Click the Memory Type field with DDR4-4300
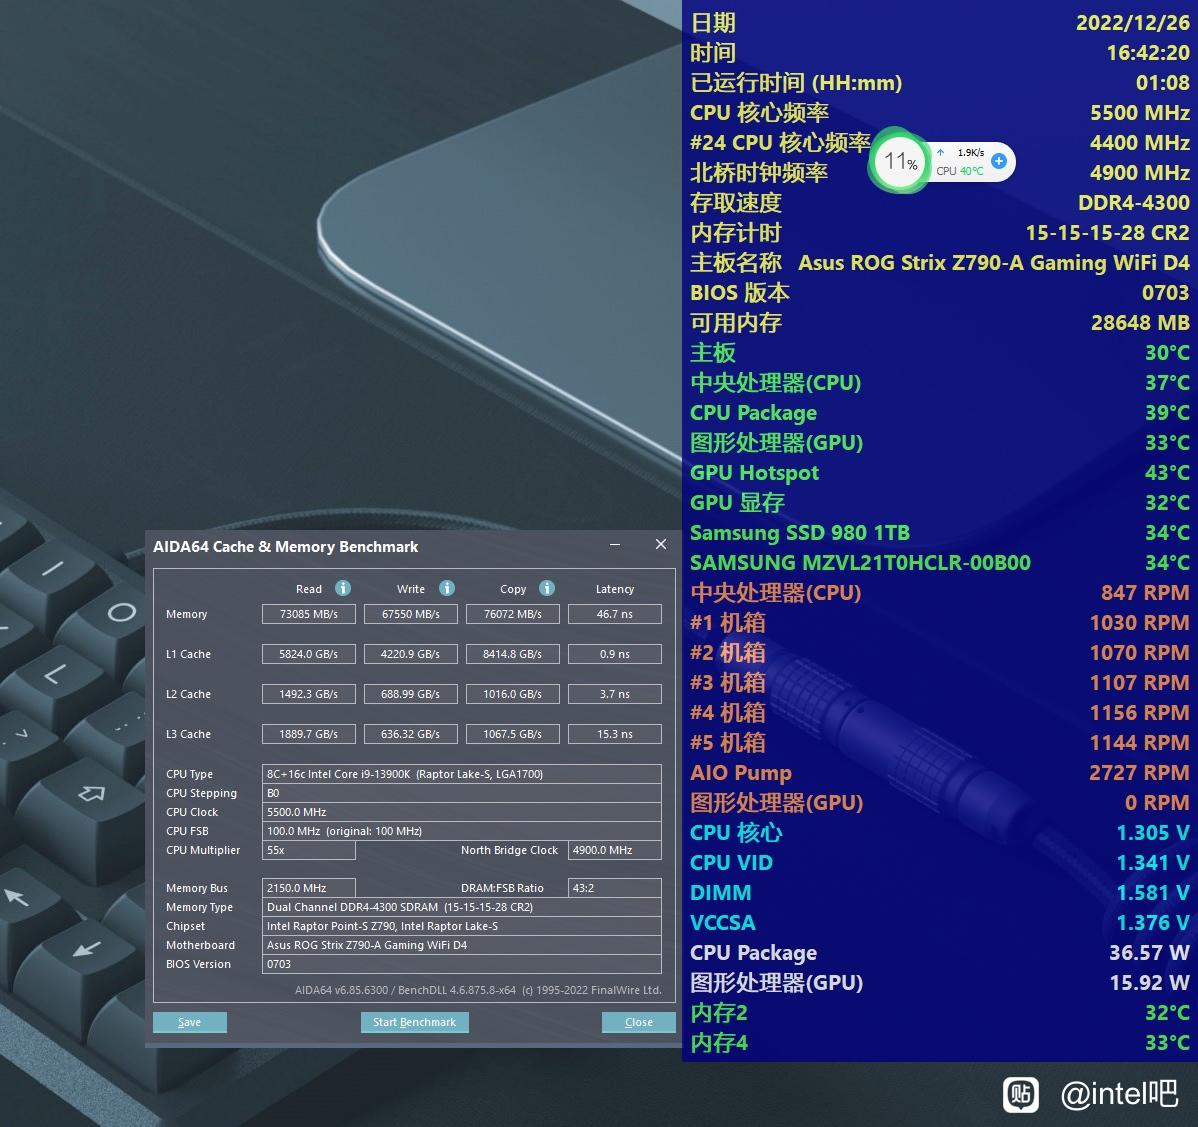The height and width of the screenshot is (1127, 1198). pos(461,907)
